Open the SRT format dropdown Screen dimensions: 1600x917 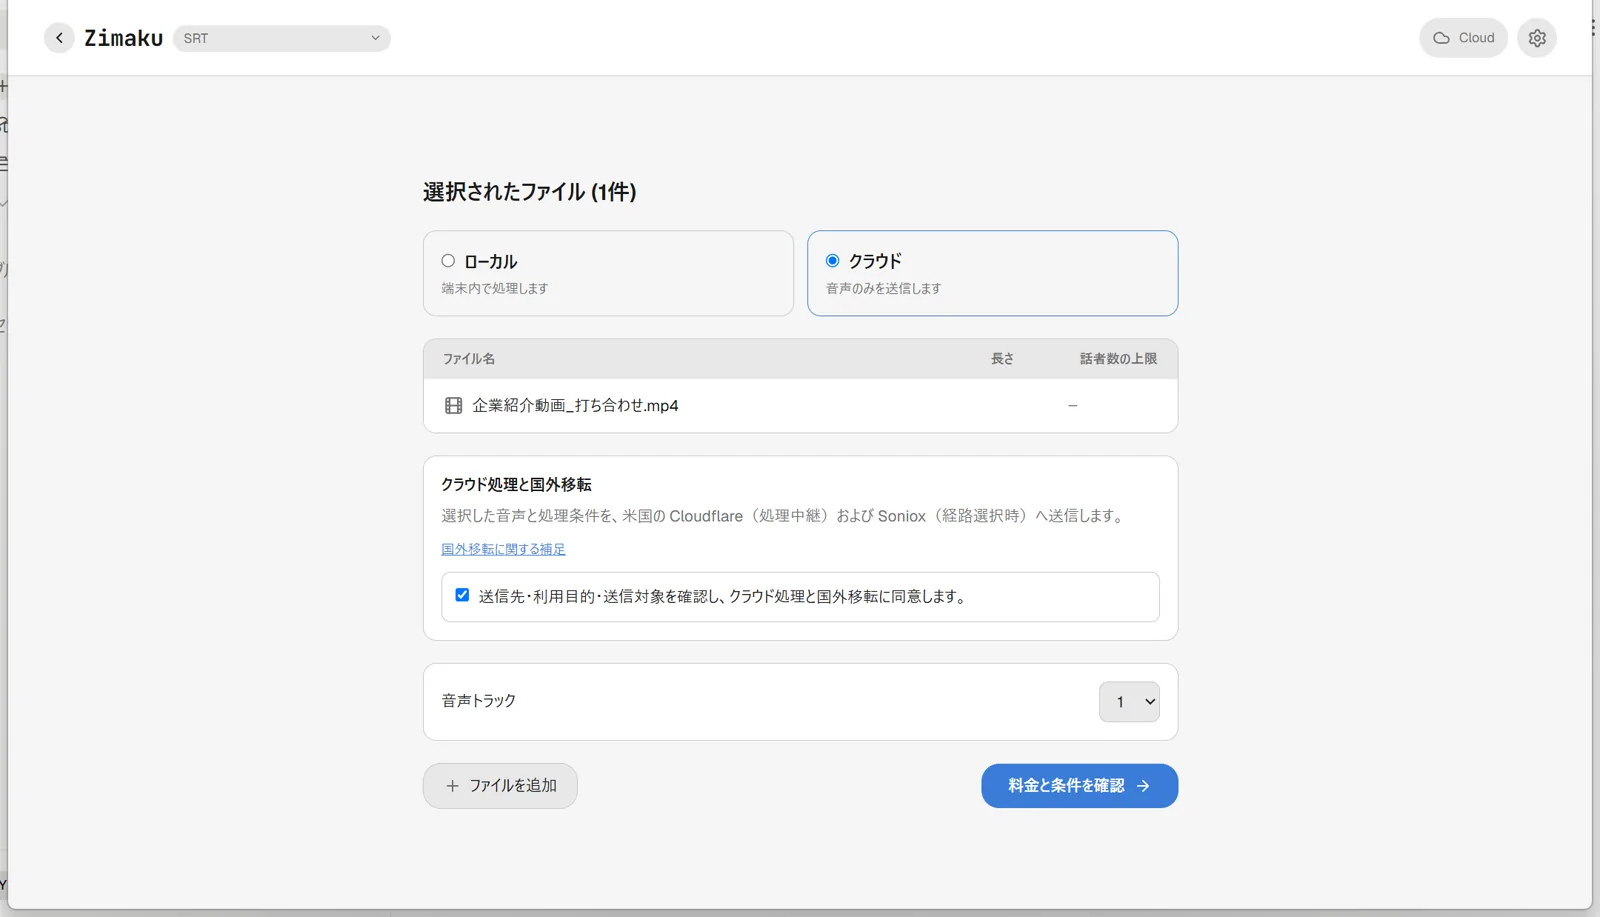281,38
